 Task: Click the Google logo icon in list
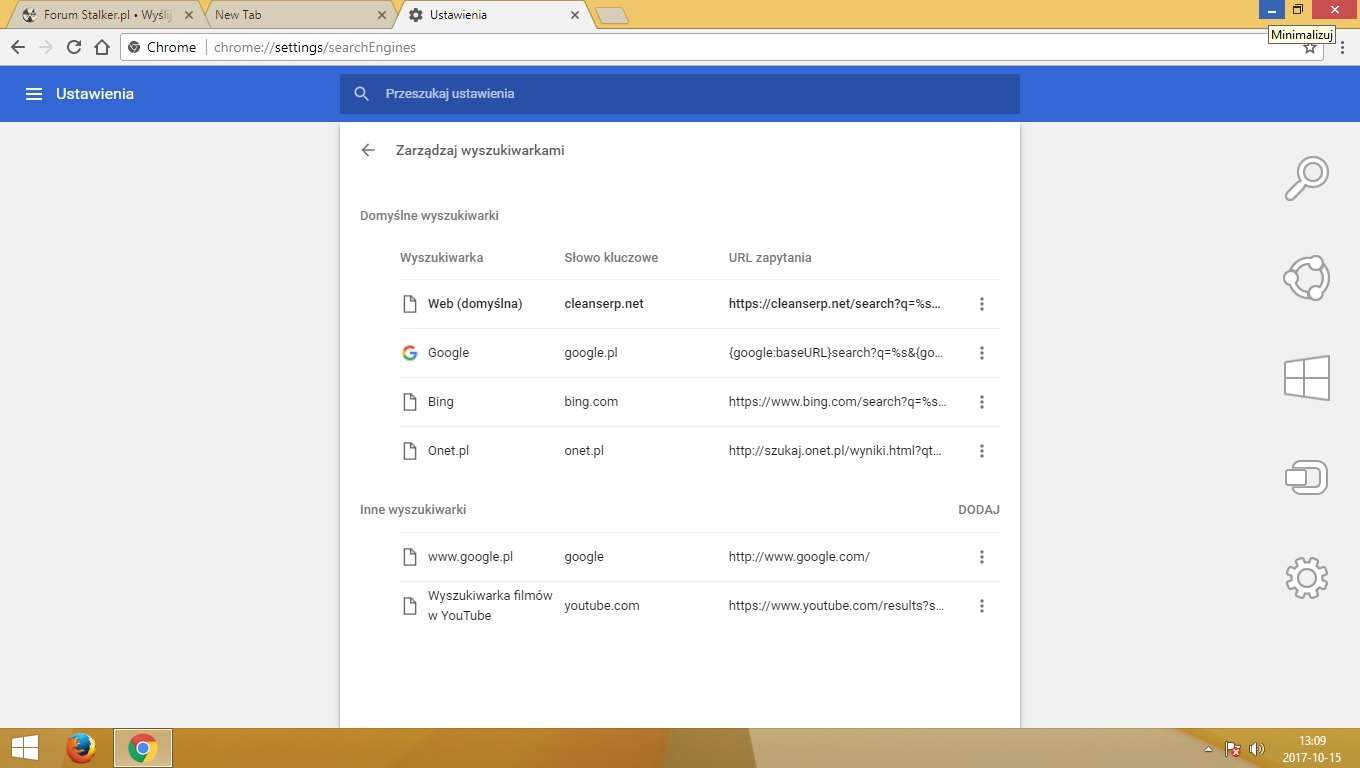coord(409,353)
